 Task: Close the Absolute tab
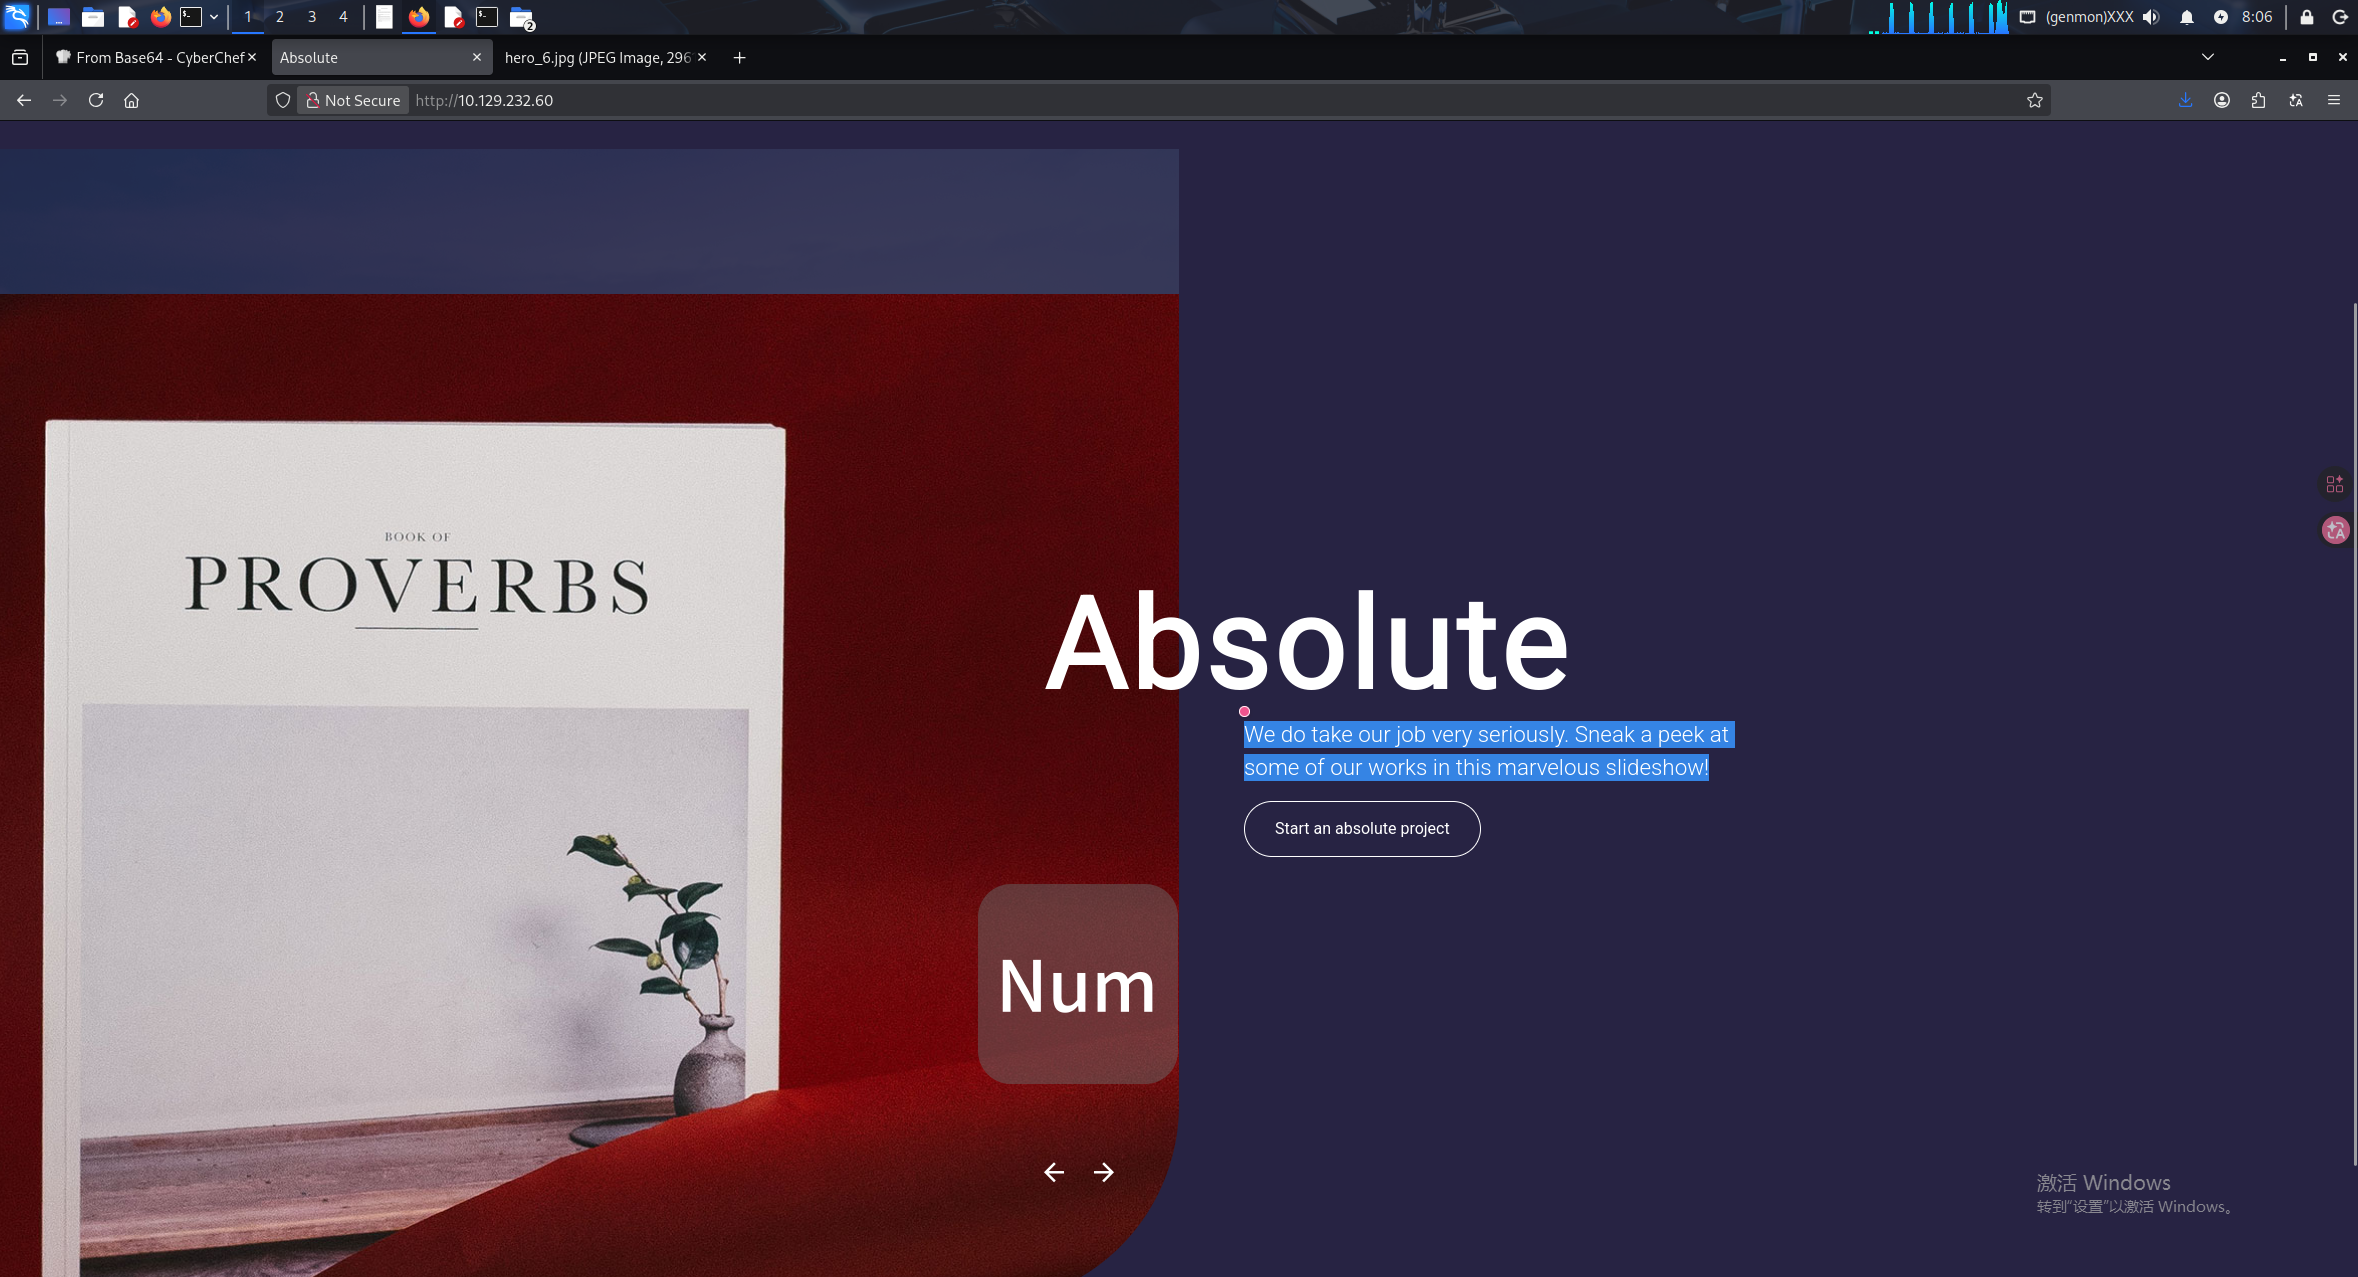click(x=477, y=58)
